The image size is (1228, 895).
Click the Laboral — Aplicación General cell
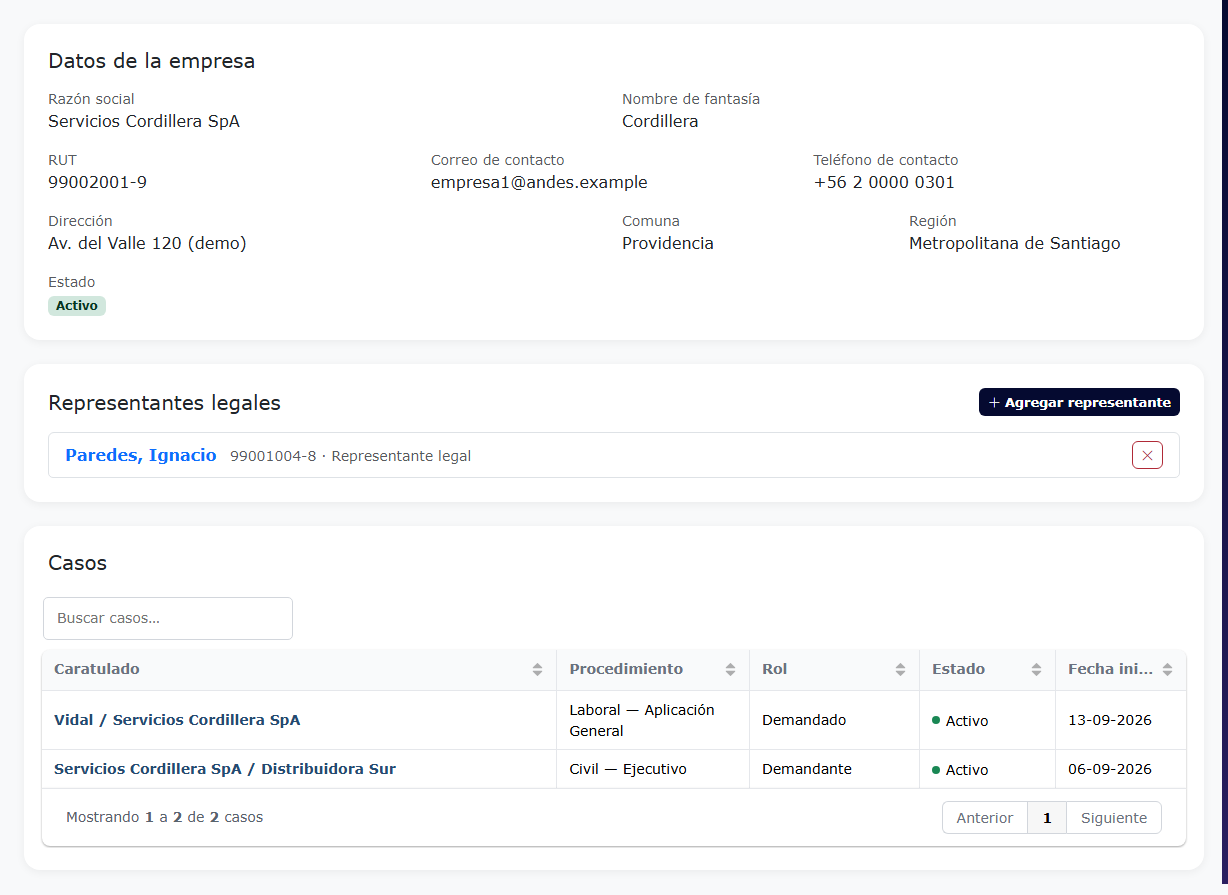point(652,720)
